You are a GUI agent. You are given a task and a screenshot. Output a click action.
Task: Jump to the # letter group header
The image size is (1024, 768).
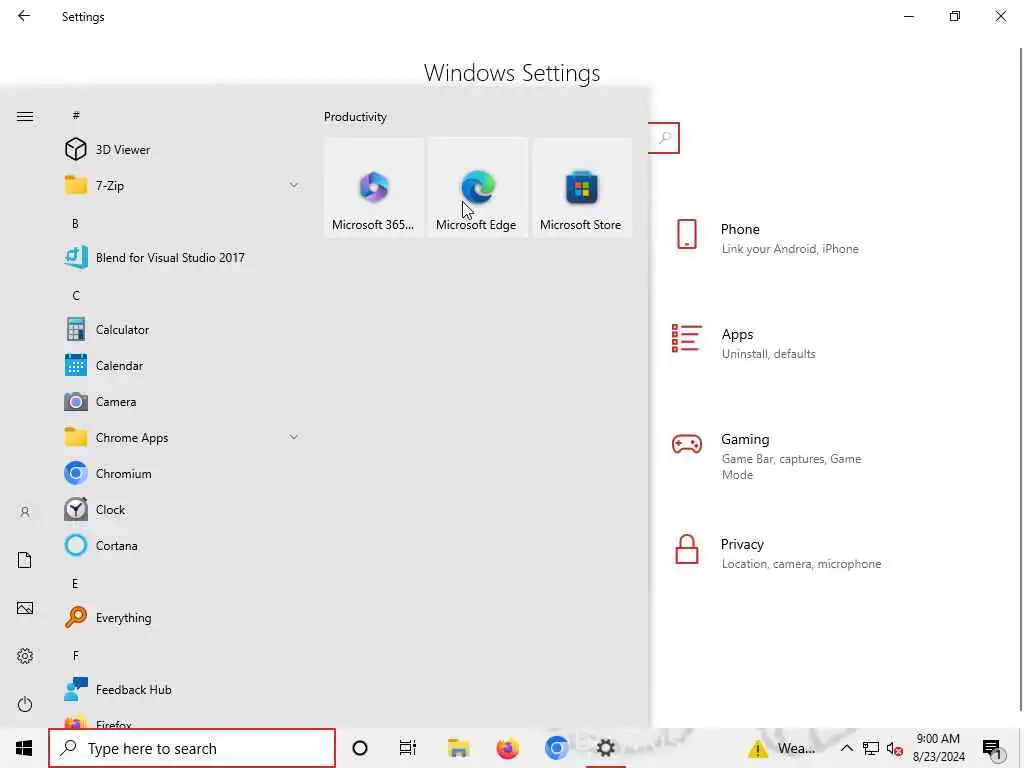pyautogui.click(x=76, y=115)
